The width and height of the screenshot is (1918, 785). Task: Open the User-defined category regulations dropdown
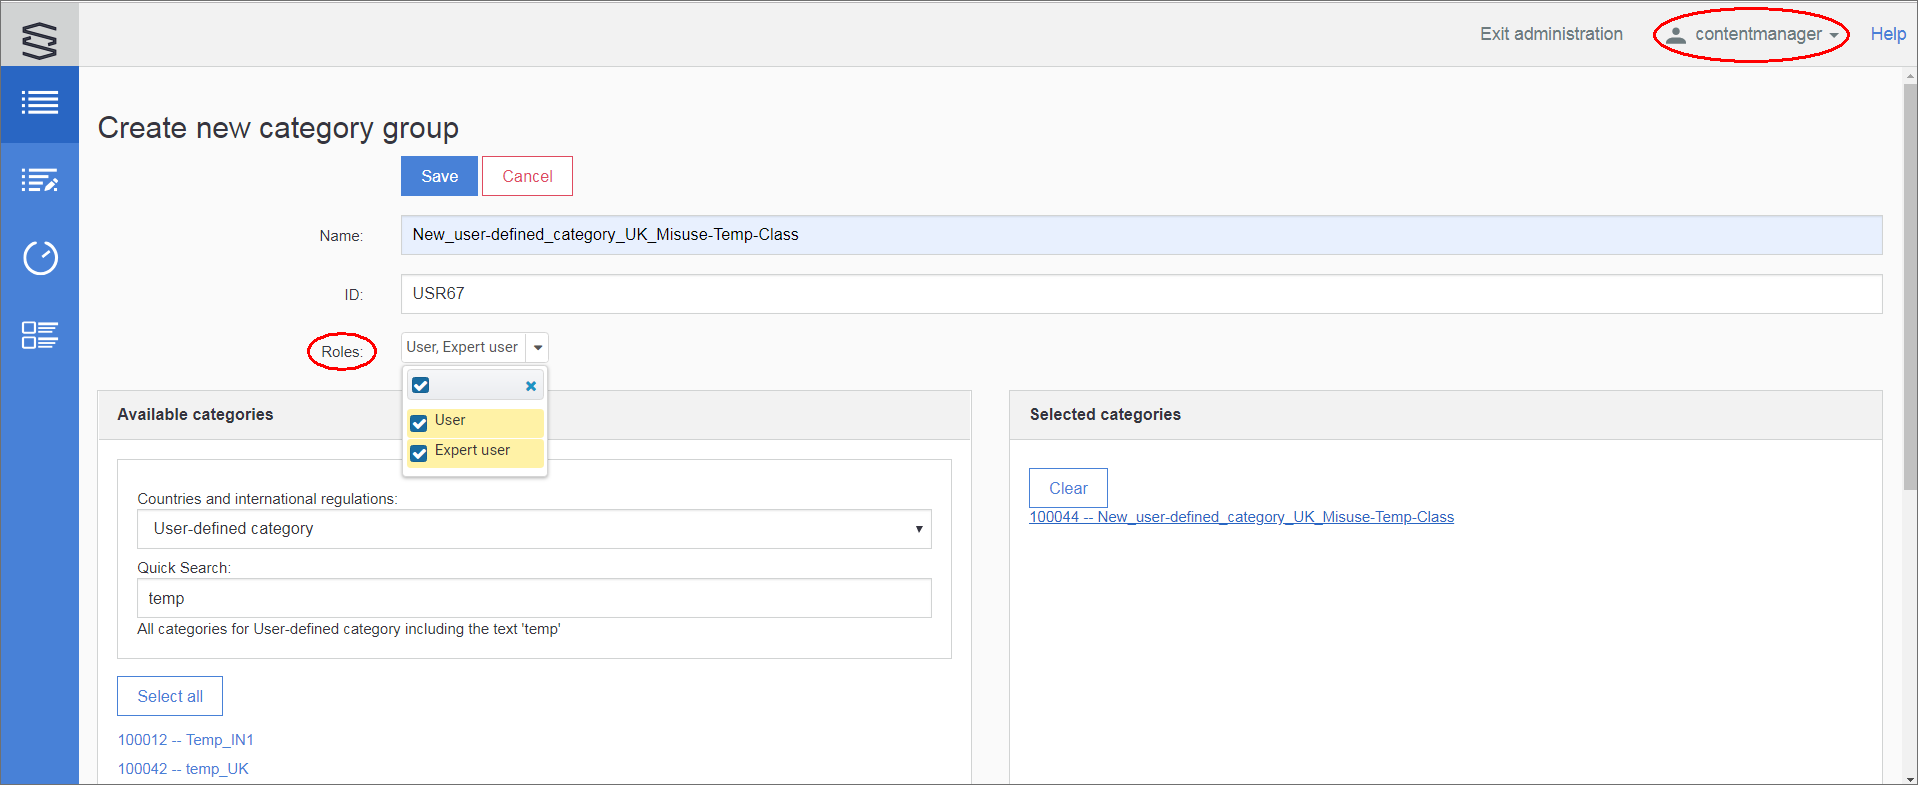(x=534, y=529)
